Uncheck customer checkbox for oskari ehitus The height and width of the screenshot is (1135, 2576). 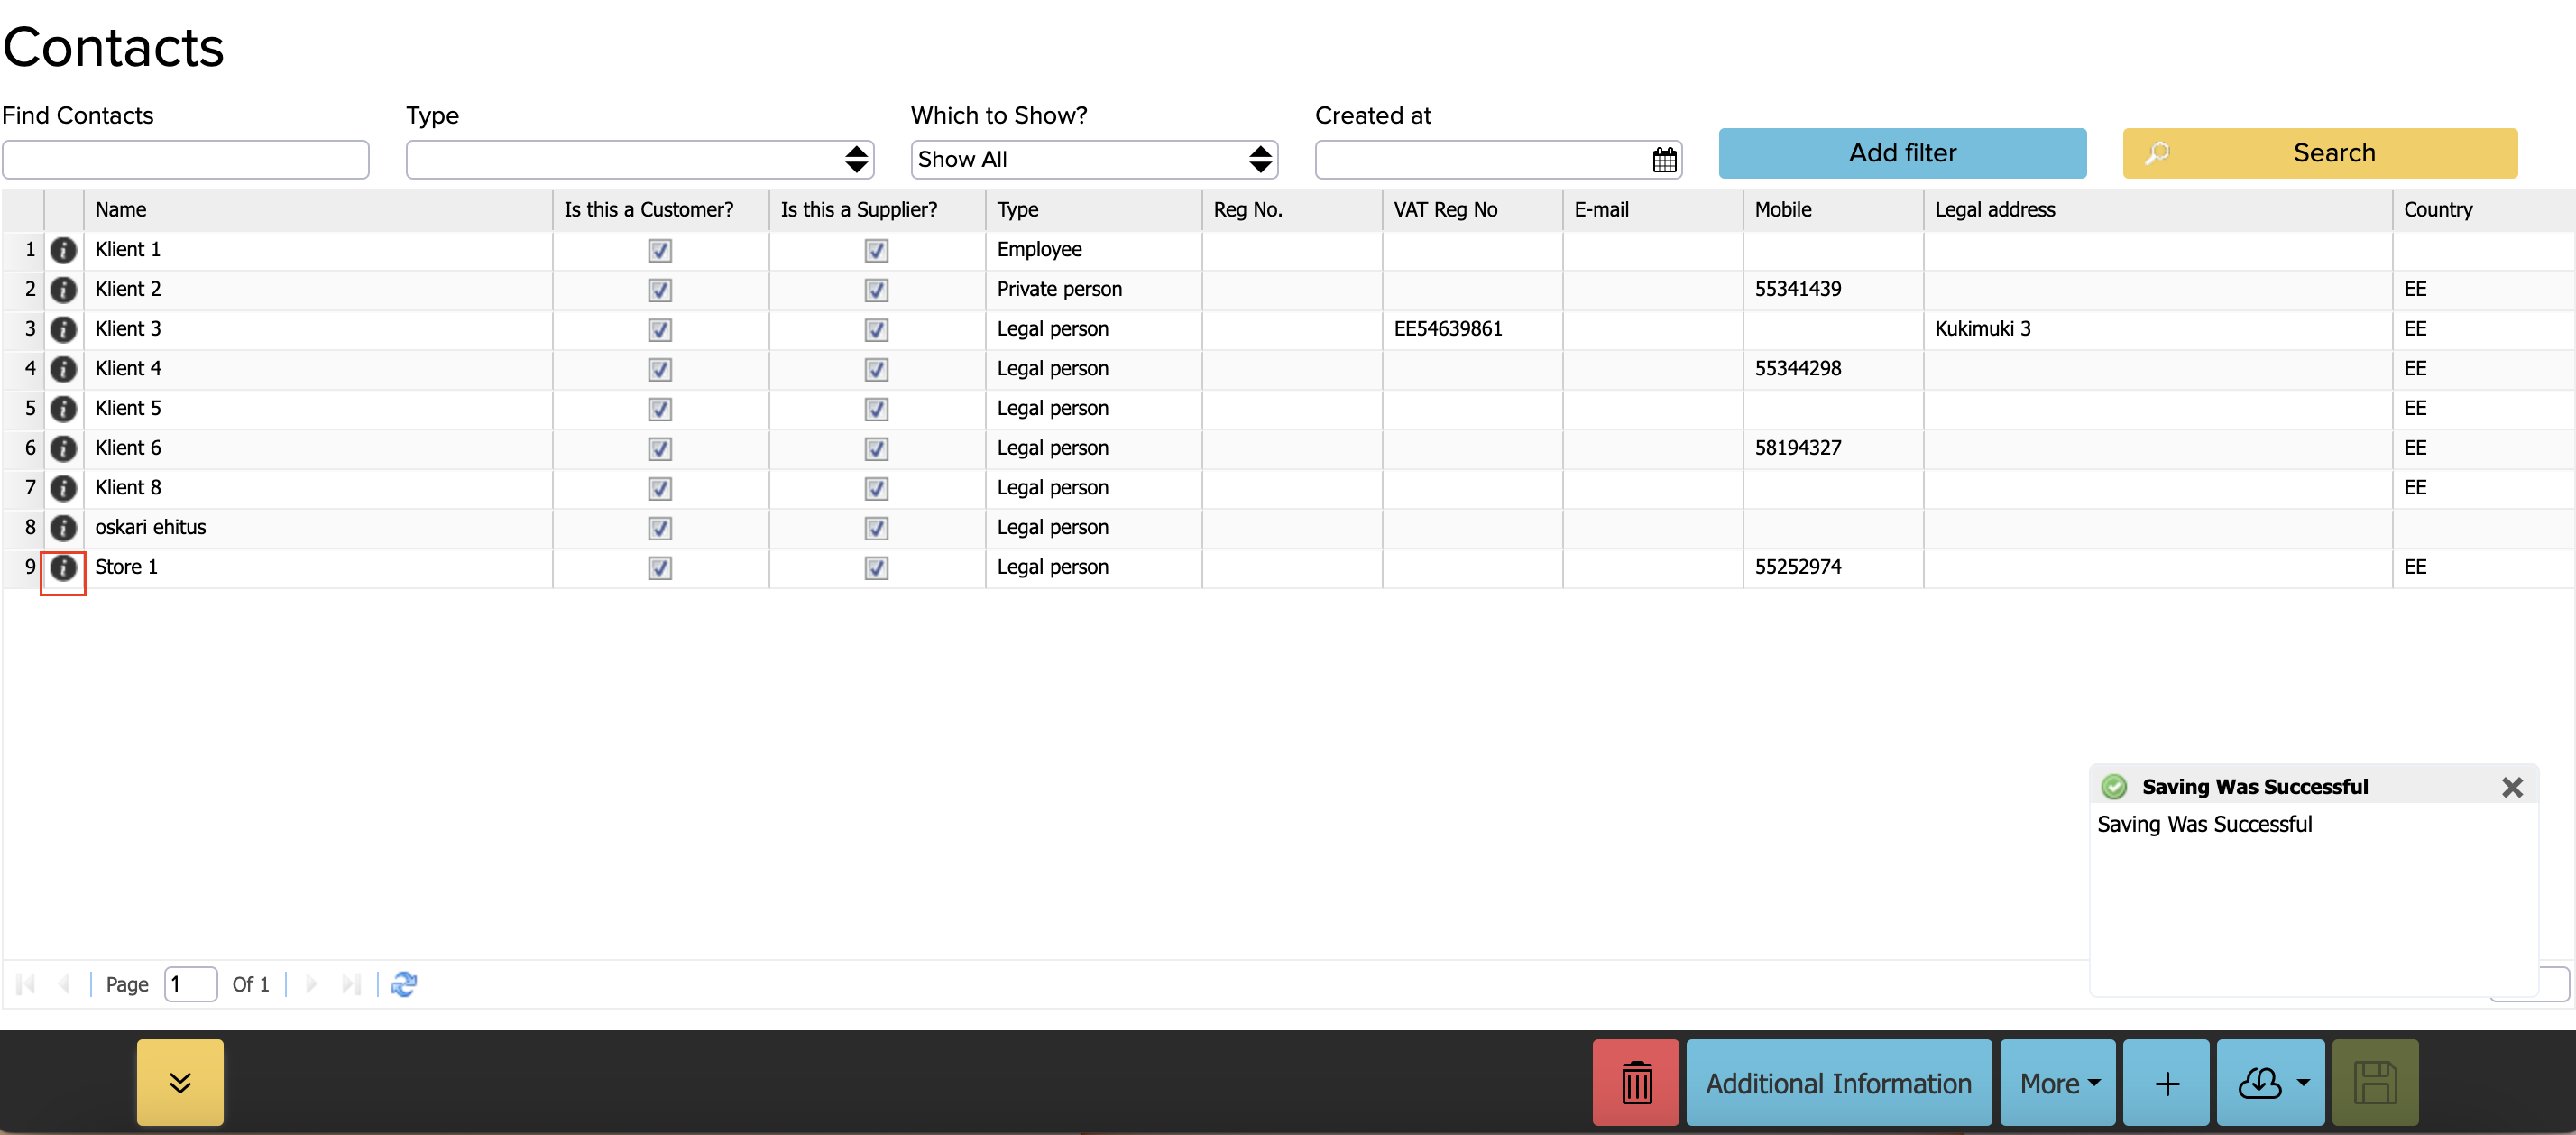[659, 528]
